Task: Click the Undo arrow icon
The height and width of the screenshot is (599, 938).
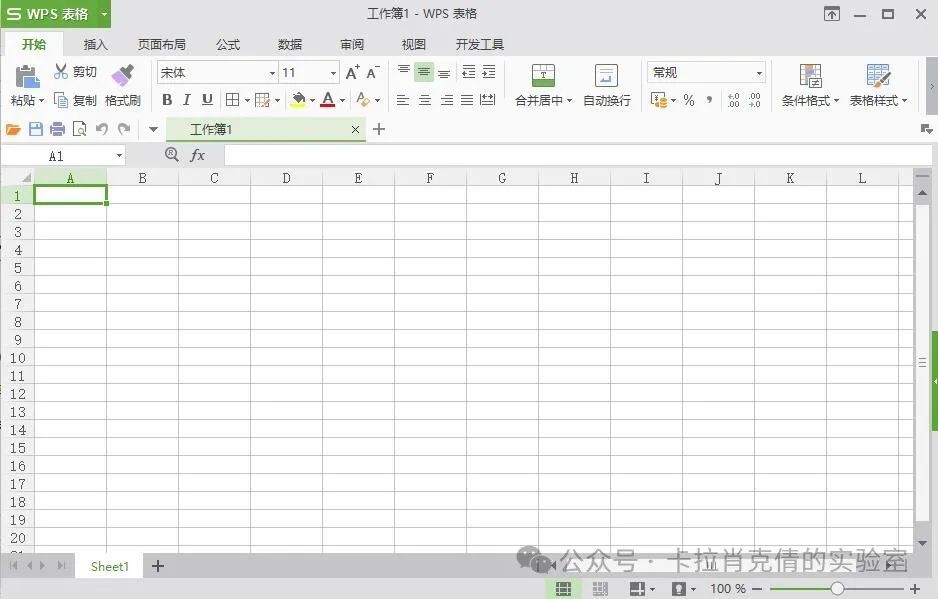Action: pyautogui.click(x=101, y=129)
